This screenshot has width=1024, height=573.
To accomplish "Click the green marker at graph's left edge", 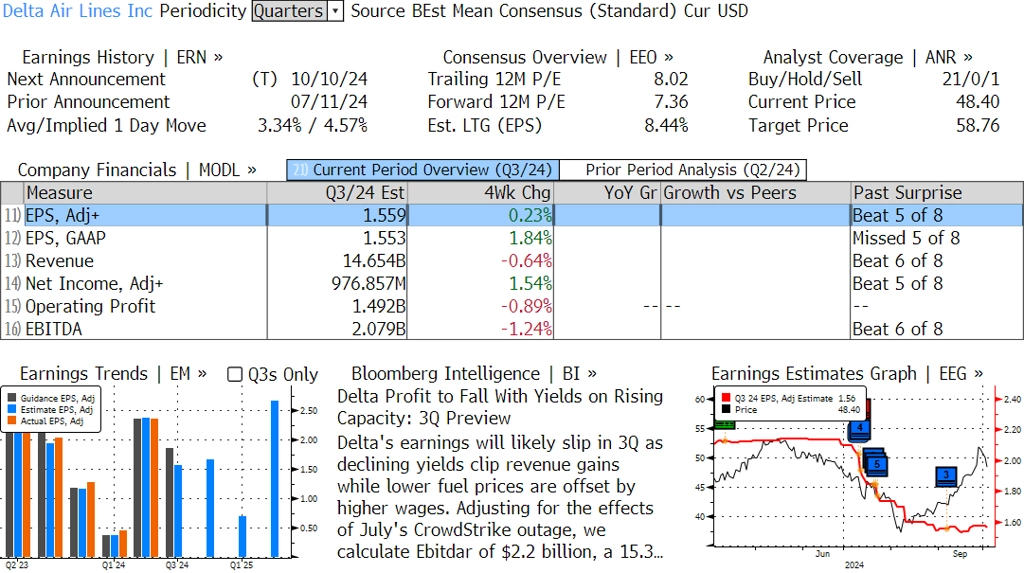I will click(x=725, y=425).
